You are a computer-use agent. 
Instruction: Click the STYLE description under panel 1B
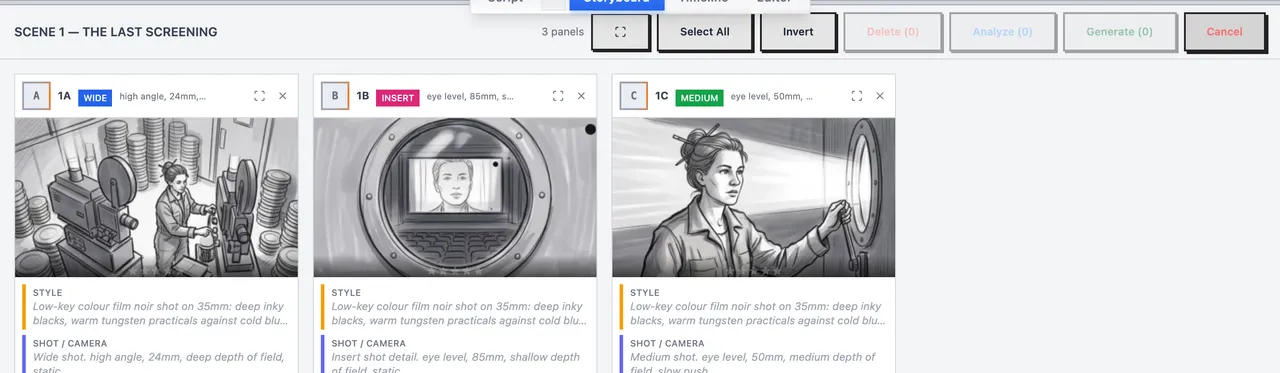coord(459,314)
